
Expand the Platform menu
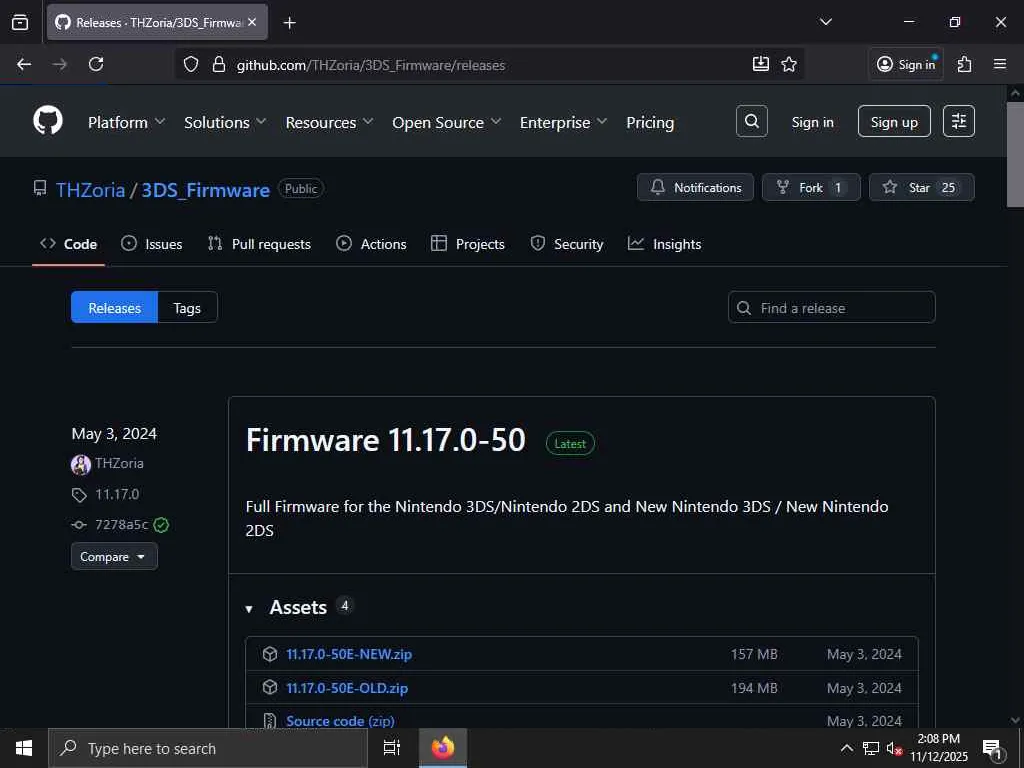click(127, 122)
